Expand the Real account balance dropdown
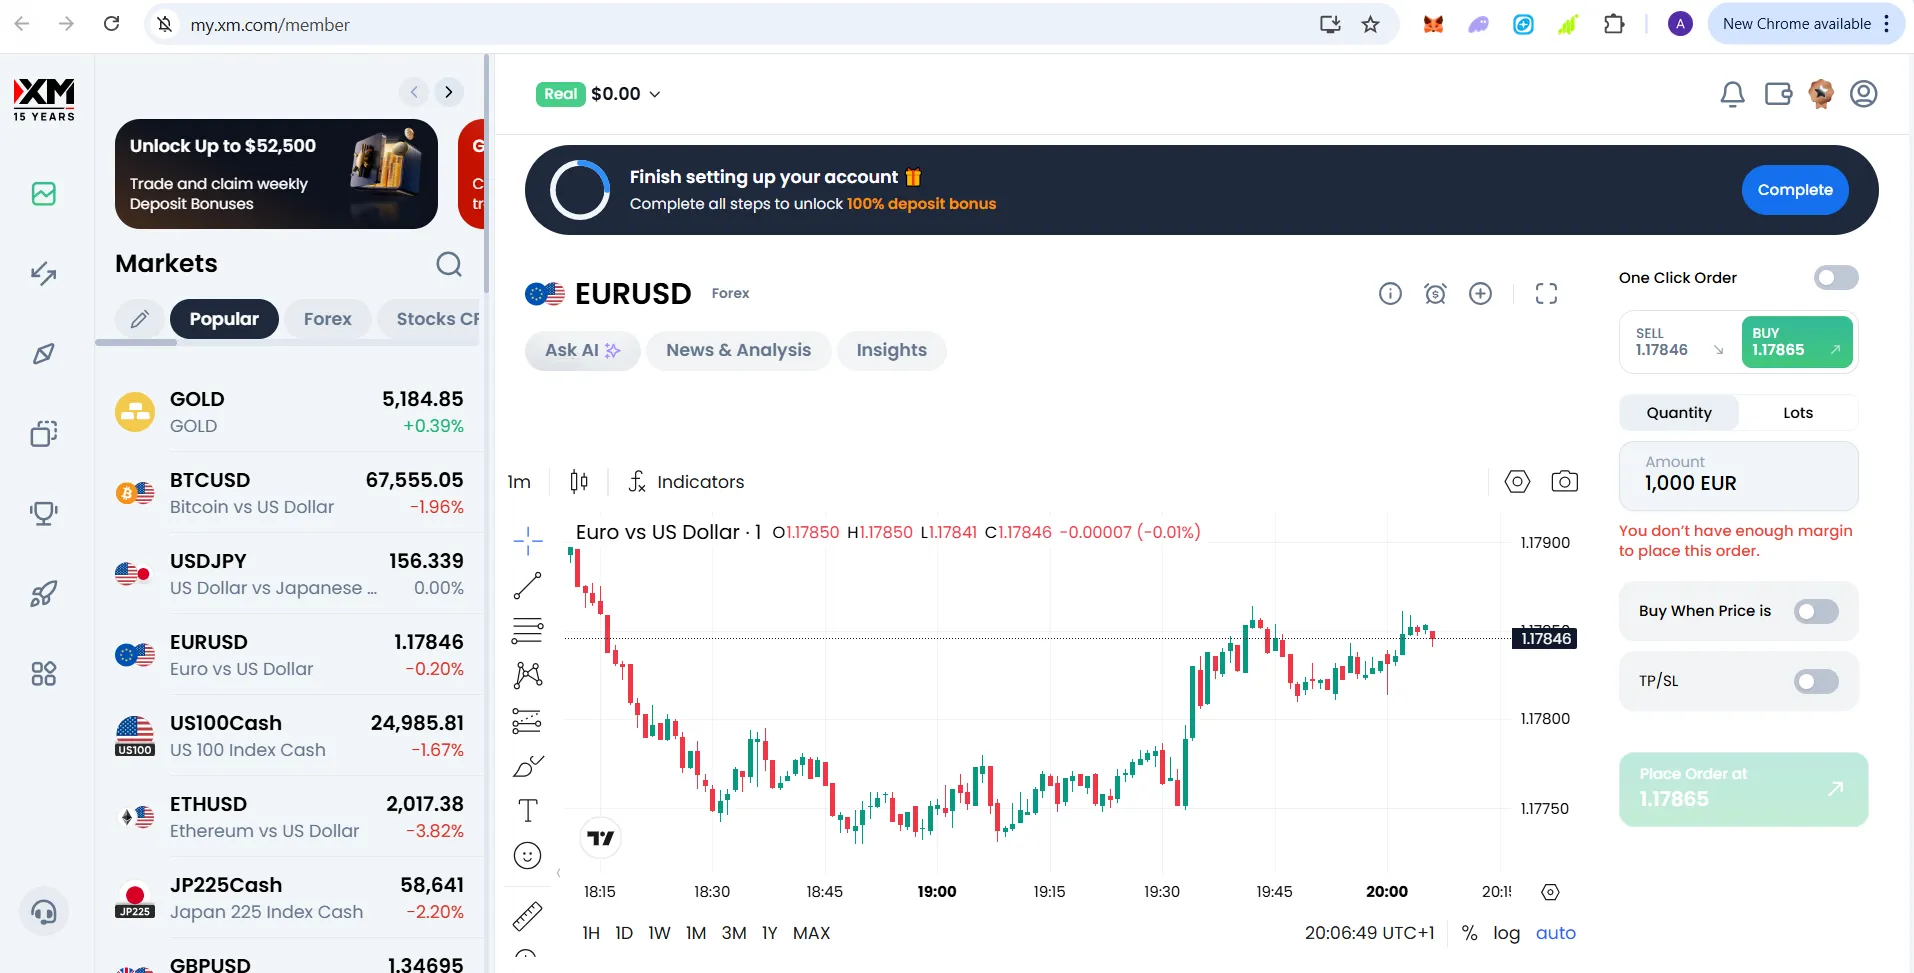 (655, 93)
